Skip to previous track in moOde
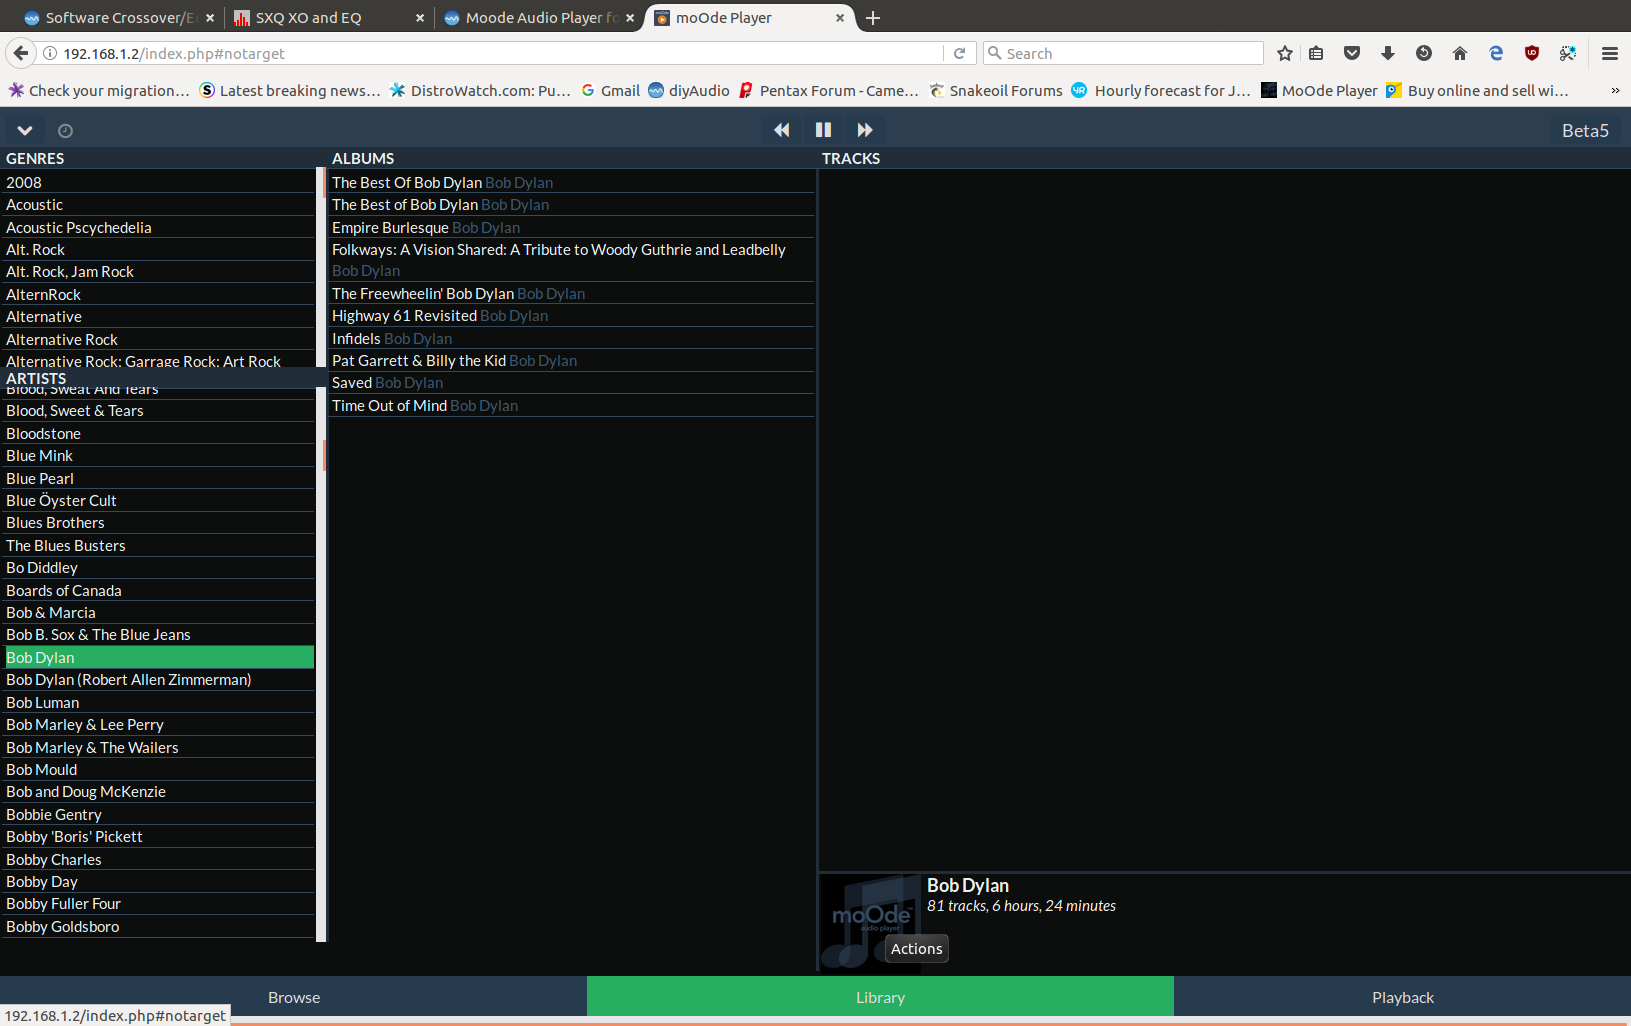 782,130
